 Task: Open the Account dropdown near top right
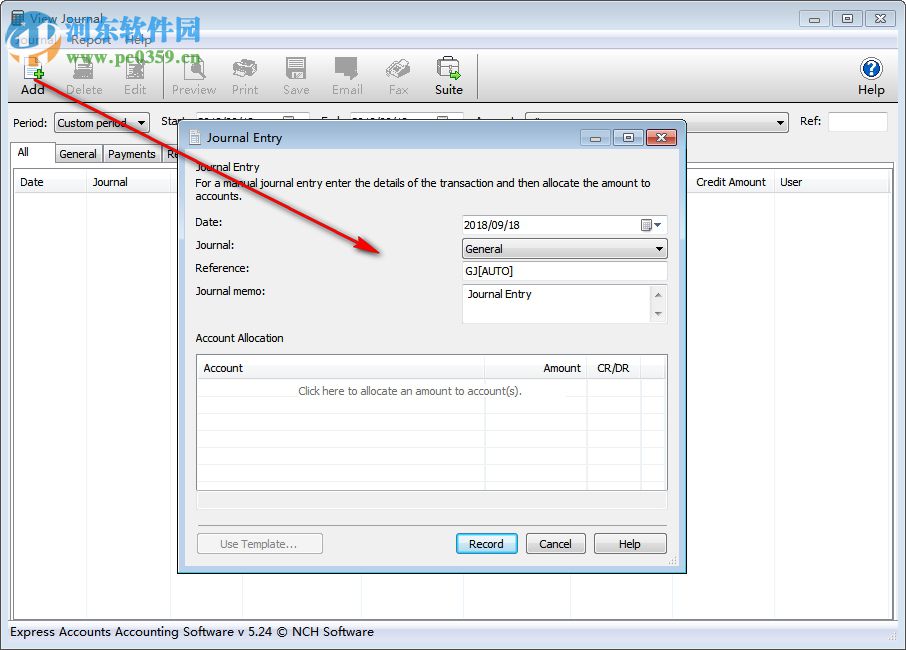click(779, 122)
